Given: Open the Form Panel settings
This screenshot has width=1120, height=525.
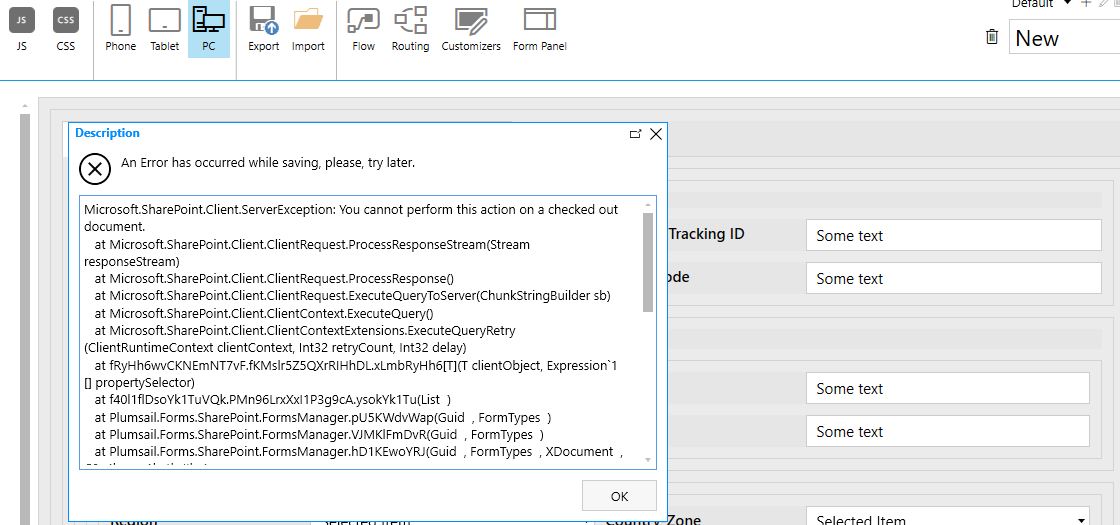Looking at the screenshot, I should [540, 28].
